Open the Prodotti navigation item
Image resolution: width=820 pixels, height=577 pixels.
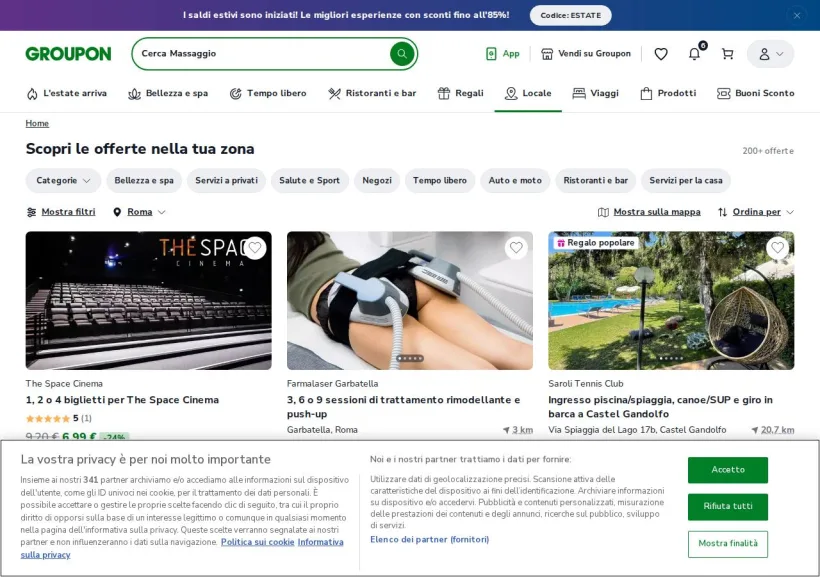668,93
